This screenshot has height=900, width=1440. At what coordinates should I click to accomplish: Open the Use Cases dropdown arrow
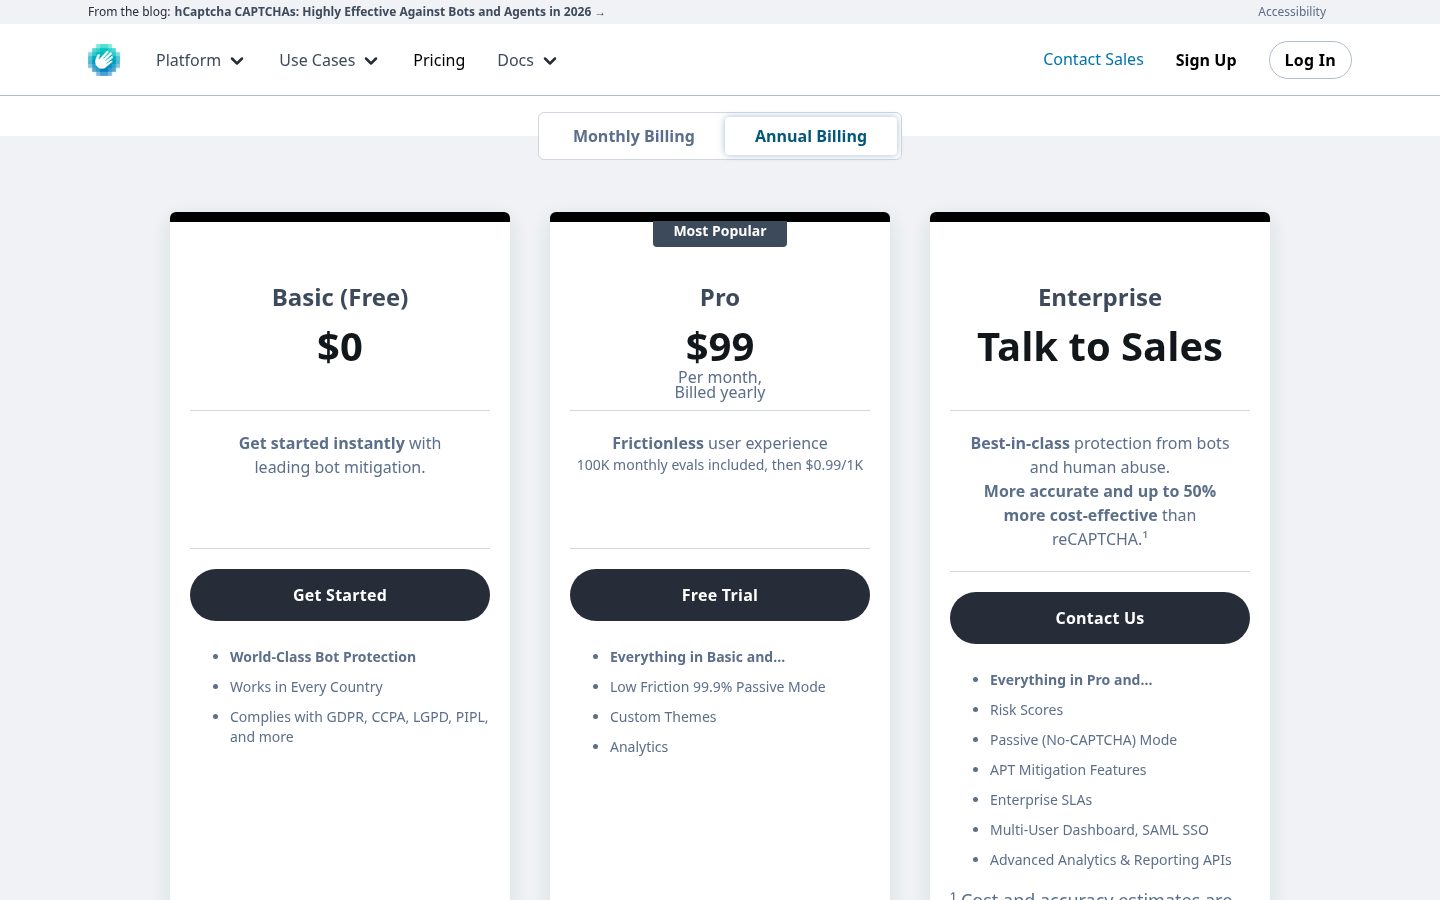click(371, 61)
